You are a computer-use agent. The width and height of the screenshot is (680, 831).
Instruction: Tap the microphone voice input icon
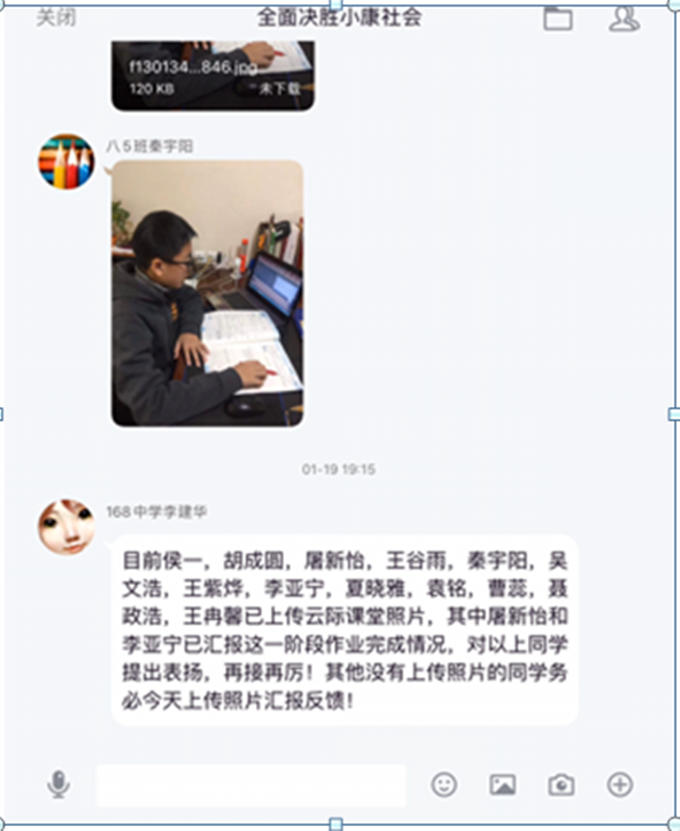click(x=58, y=784)
